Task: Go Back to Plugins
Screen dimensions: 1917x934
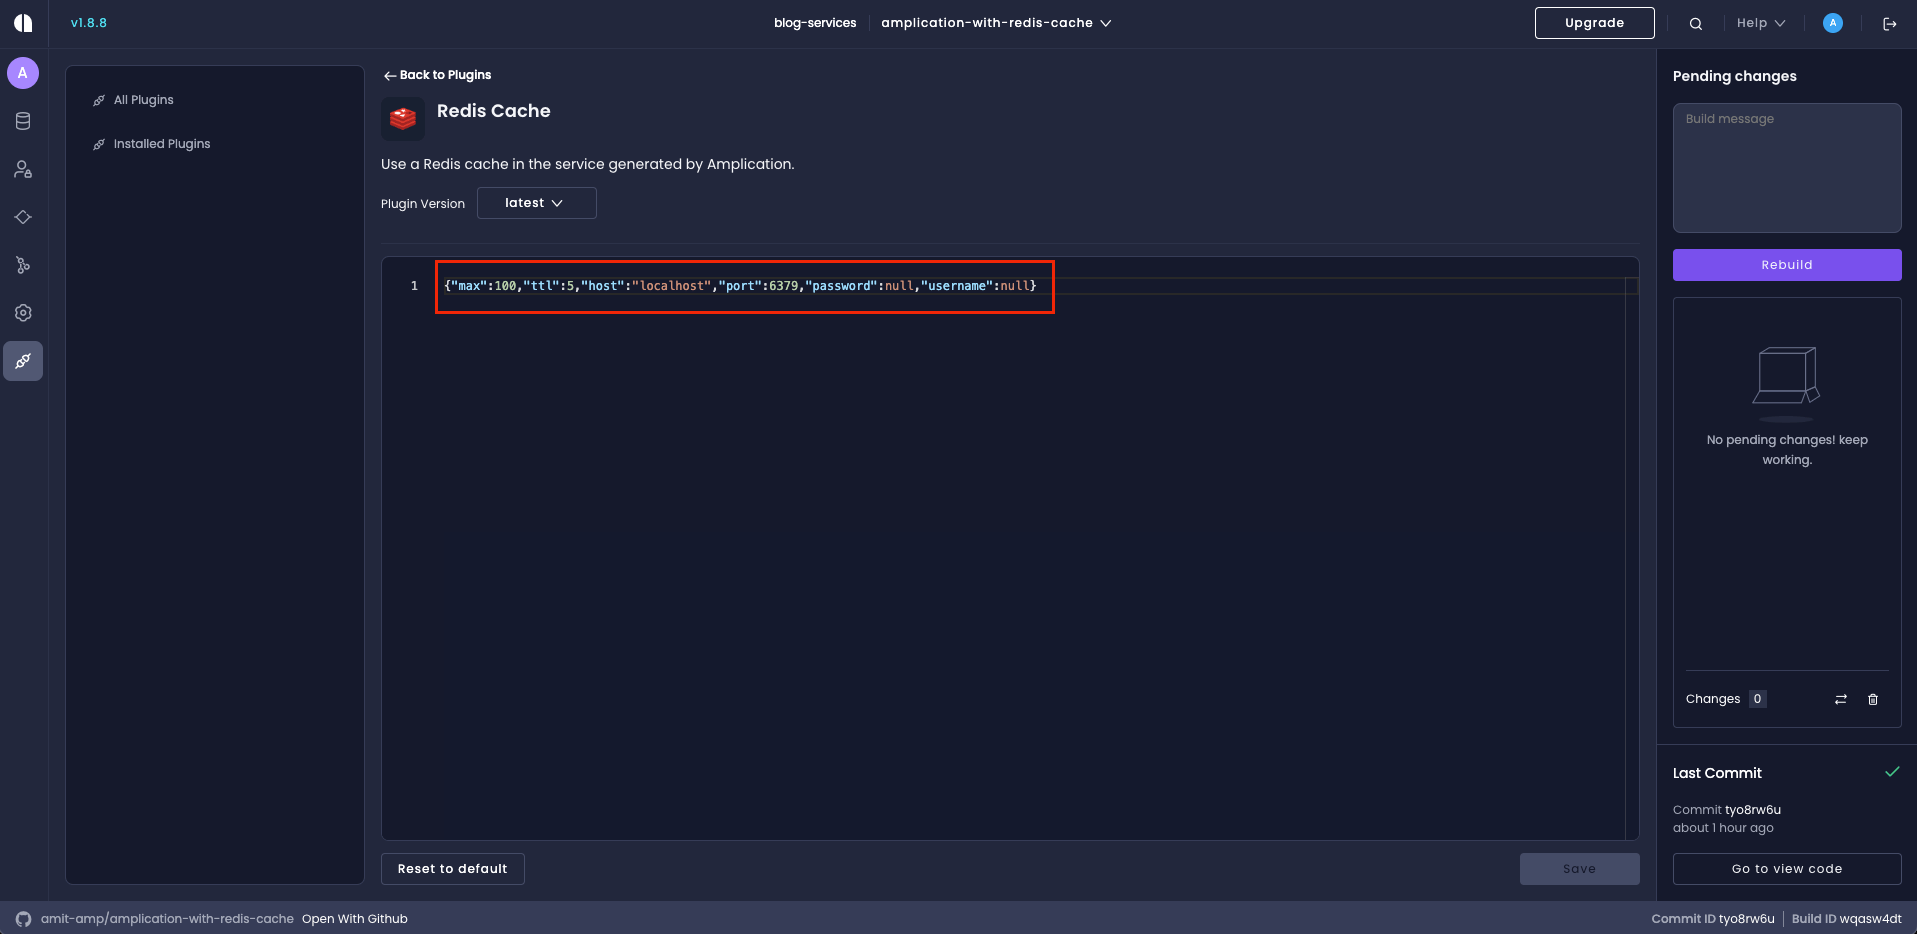Action: (437, 75)
